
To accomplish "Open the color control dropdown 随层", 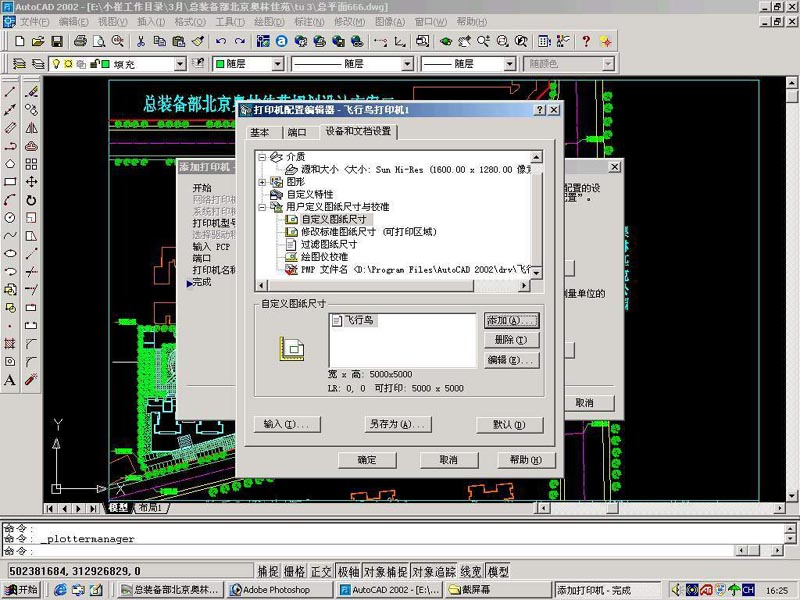I will point(278,64).
